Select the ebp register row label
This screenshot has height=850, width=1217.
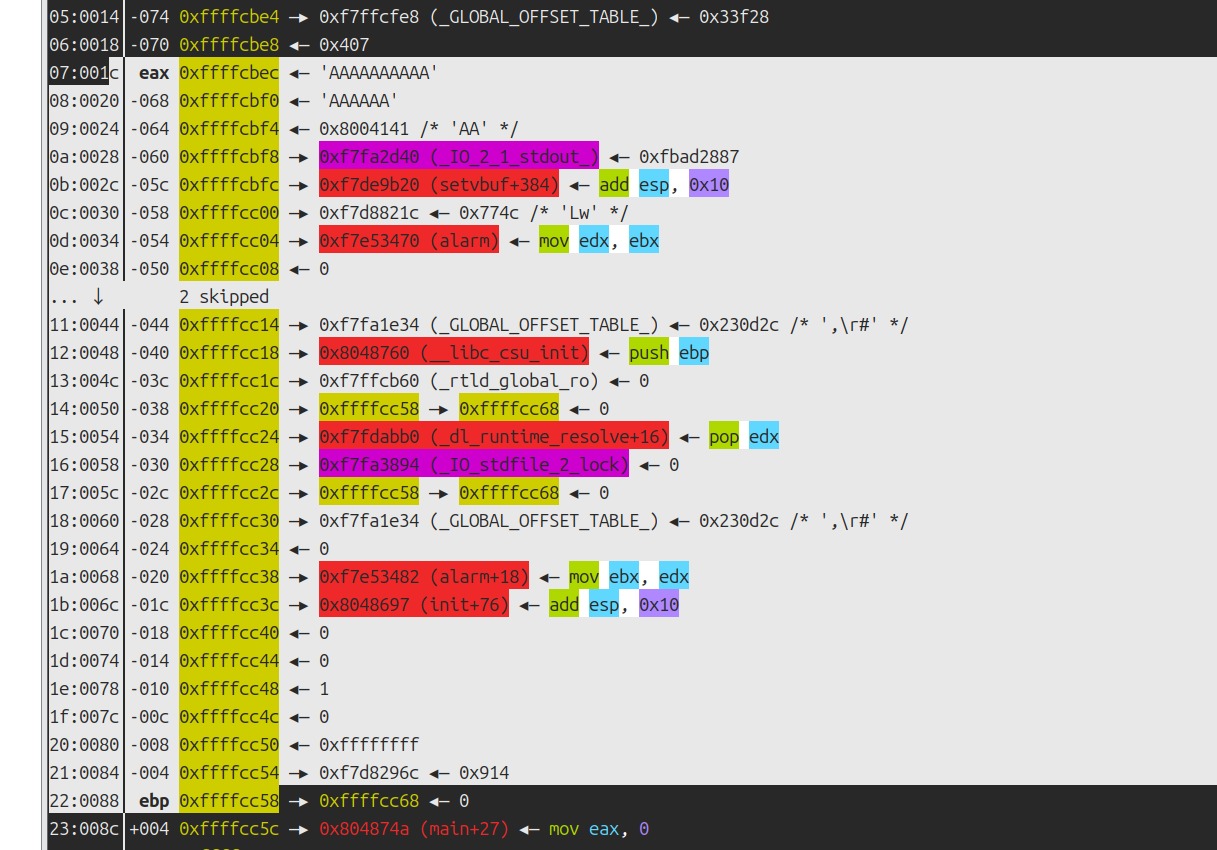[x=153, y=800]
